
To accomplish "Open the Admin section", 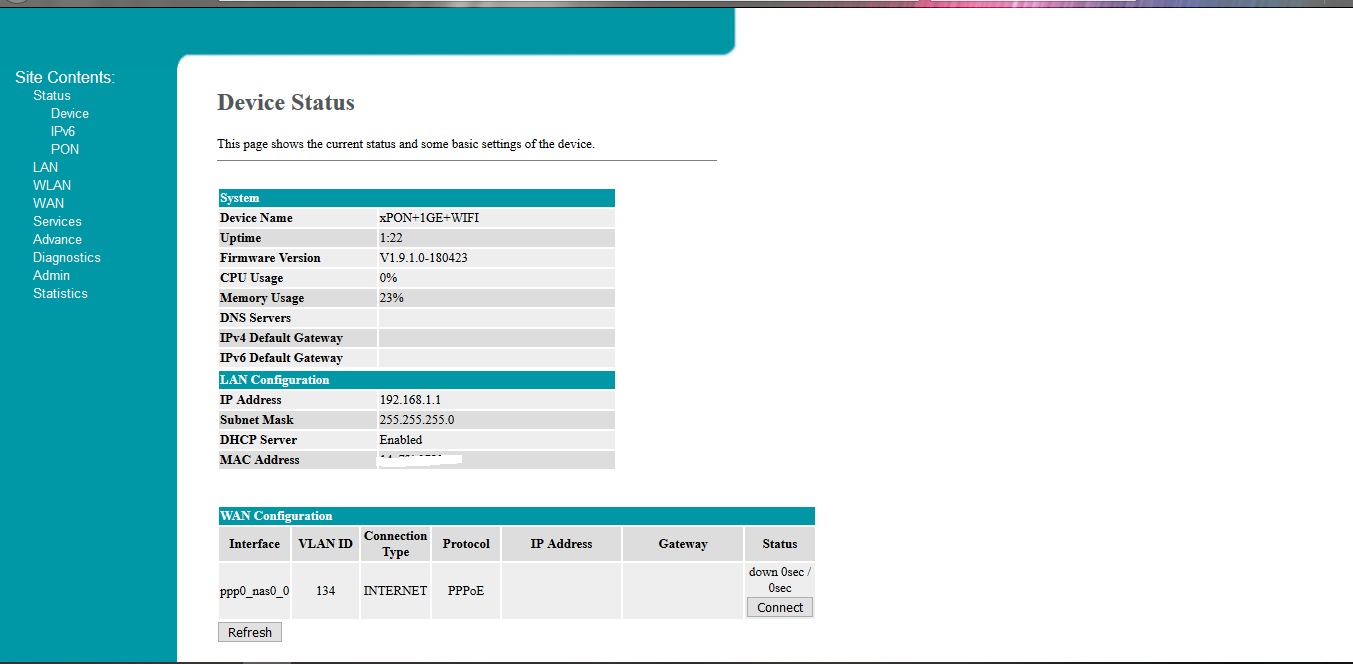I will point(51,276).
